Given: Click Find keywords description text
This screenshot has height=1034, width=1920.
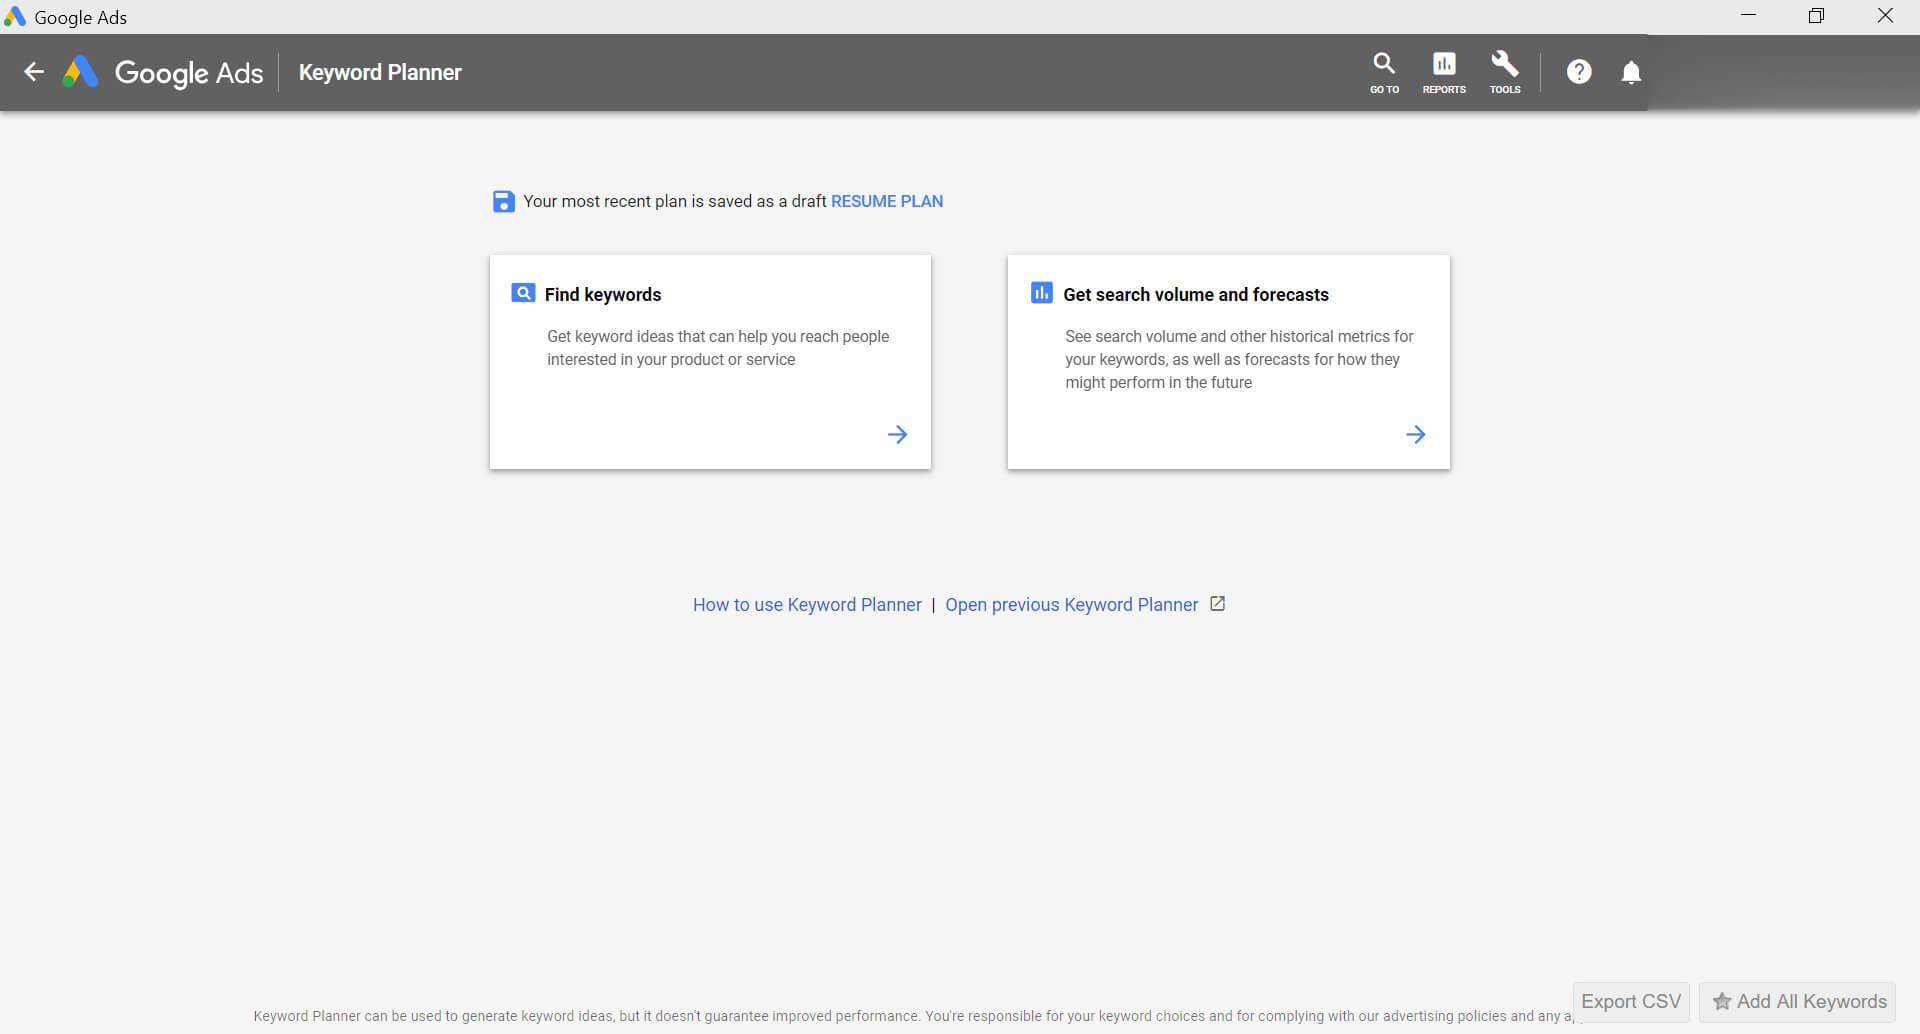Looking at the screenshot, I should pyautogui.click(x=718, y=348).
